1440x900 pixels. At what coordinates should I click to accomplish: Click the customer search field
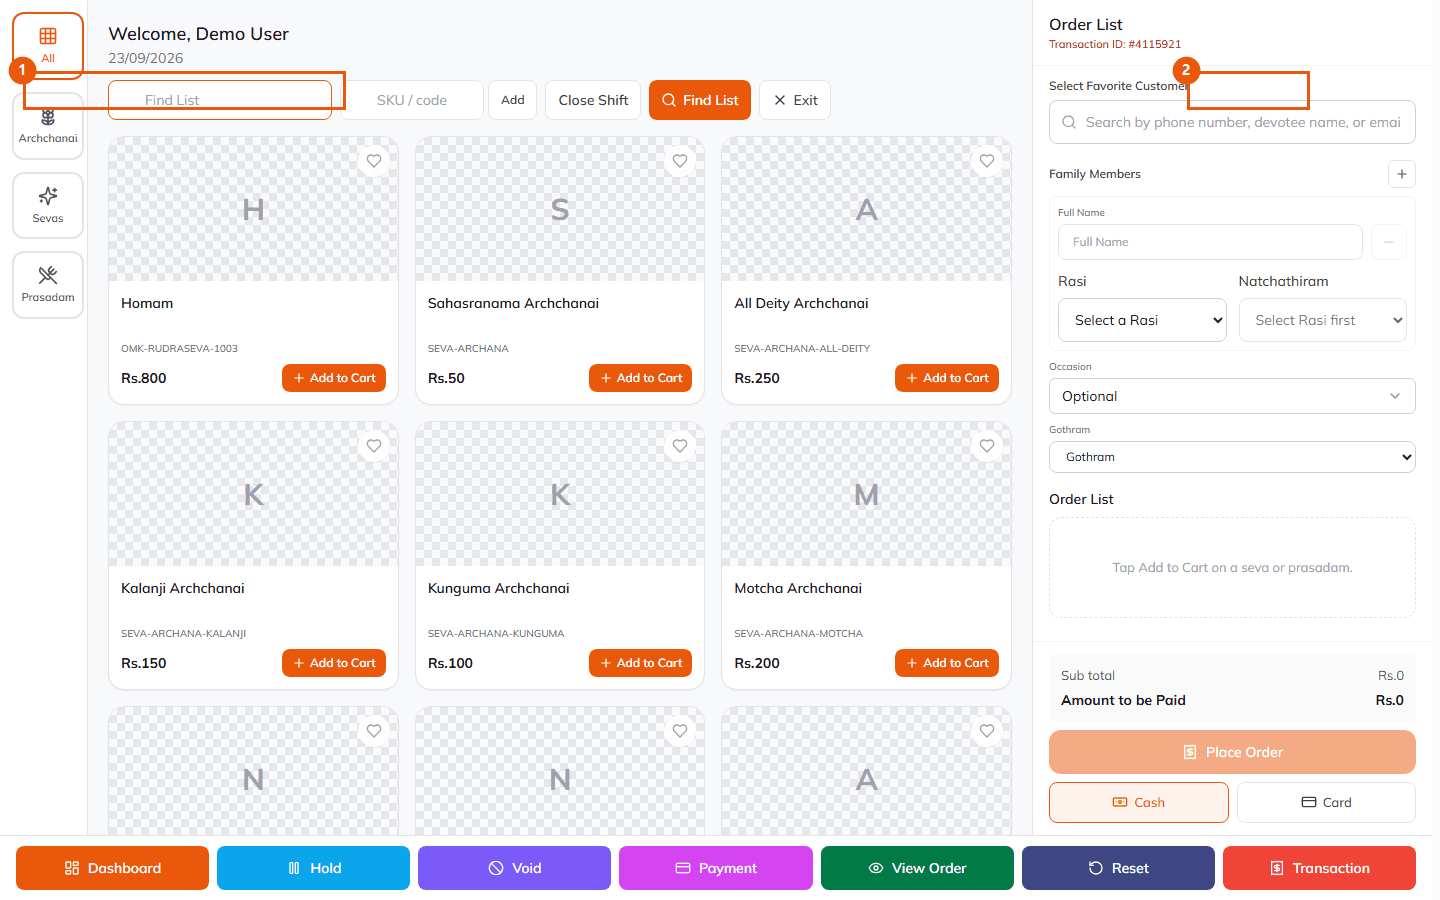[1232, 122]
